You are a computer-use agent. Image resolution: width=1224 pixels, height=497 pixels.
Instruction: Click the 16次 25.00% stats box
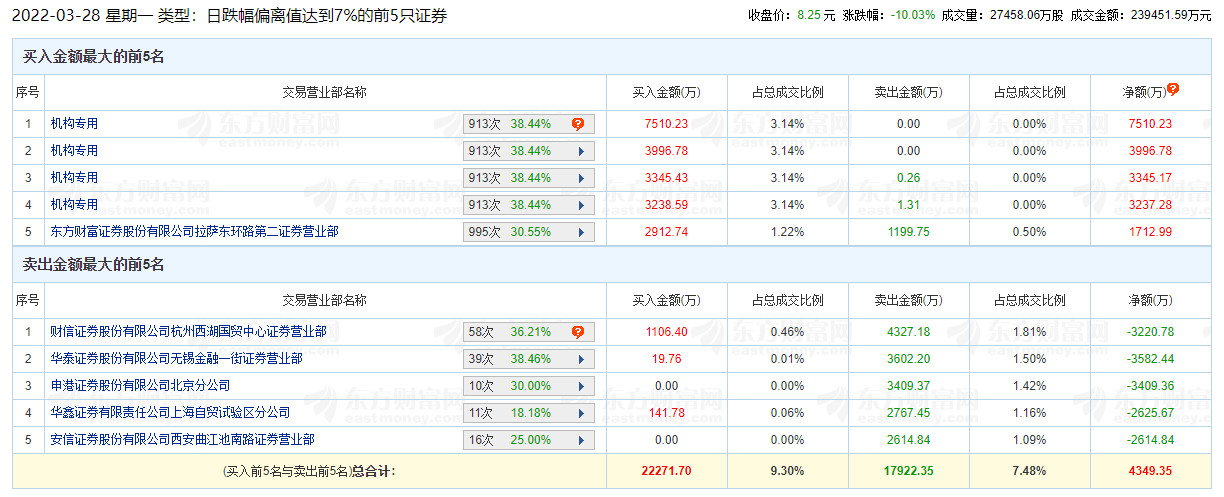click(x=529, y=440)
